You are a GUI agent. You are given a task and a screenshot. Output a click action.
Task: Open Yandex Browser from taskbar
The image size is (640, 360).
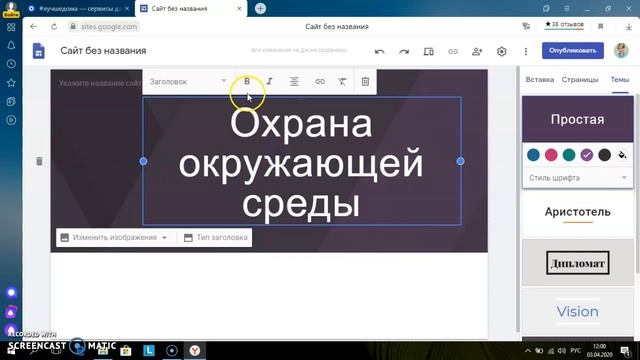[195, 350]
